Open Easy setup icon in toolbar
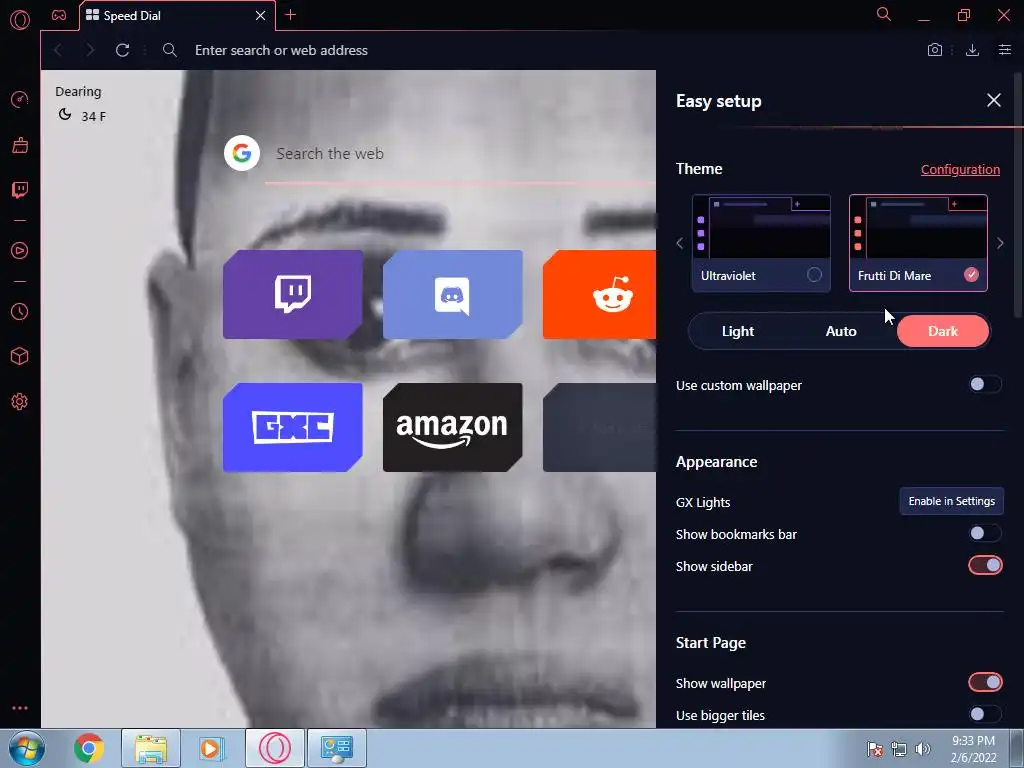This screenshot has height=768, width=1024. pyautogui.click(x=1004, y=50)
